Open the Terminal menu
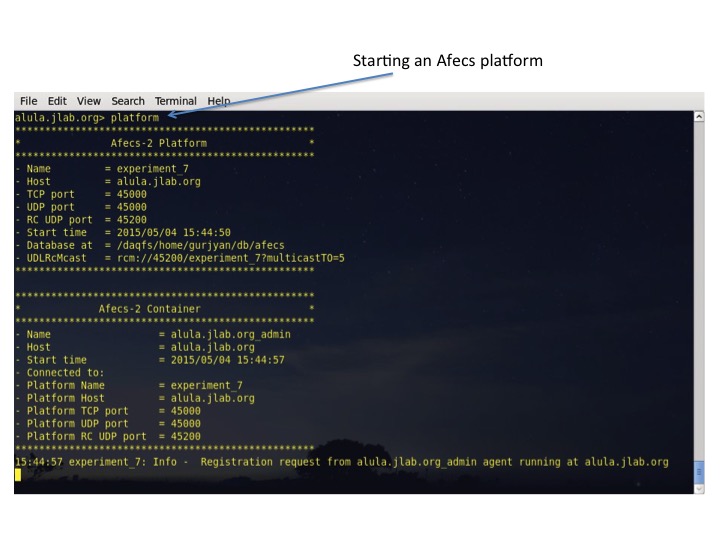This screenshot has height=540, width=720. (176, 101)
